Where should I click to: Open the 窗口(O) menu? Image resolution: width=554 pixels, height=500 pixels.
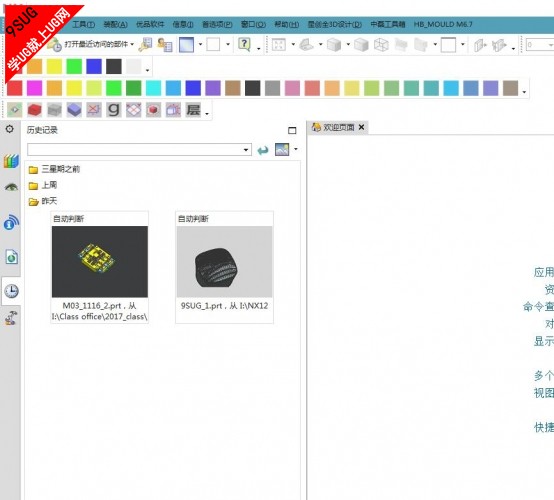[x=253, y=24]
